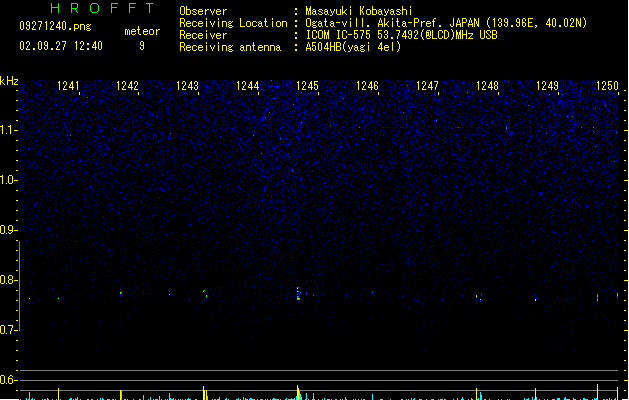629x400 pixels.
Task: Click the date stamp 02.09.27 12:40
Action: 61,46
